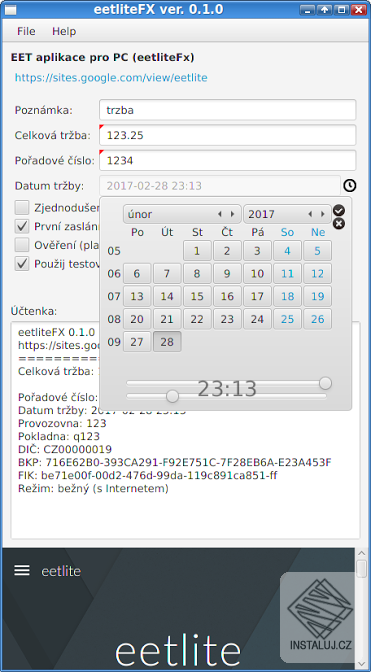The height and width of the screenshot is (672, 371).
Task: Go to the next month arrow
Action: click(232, 214)
